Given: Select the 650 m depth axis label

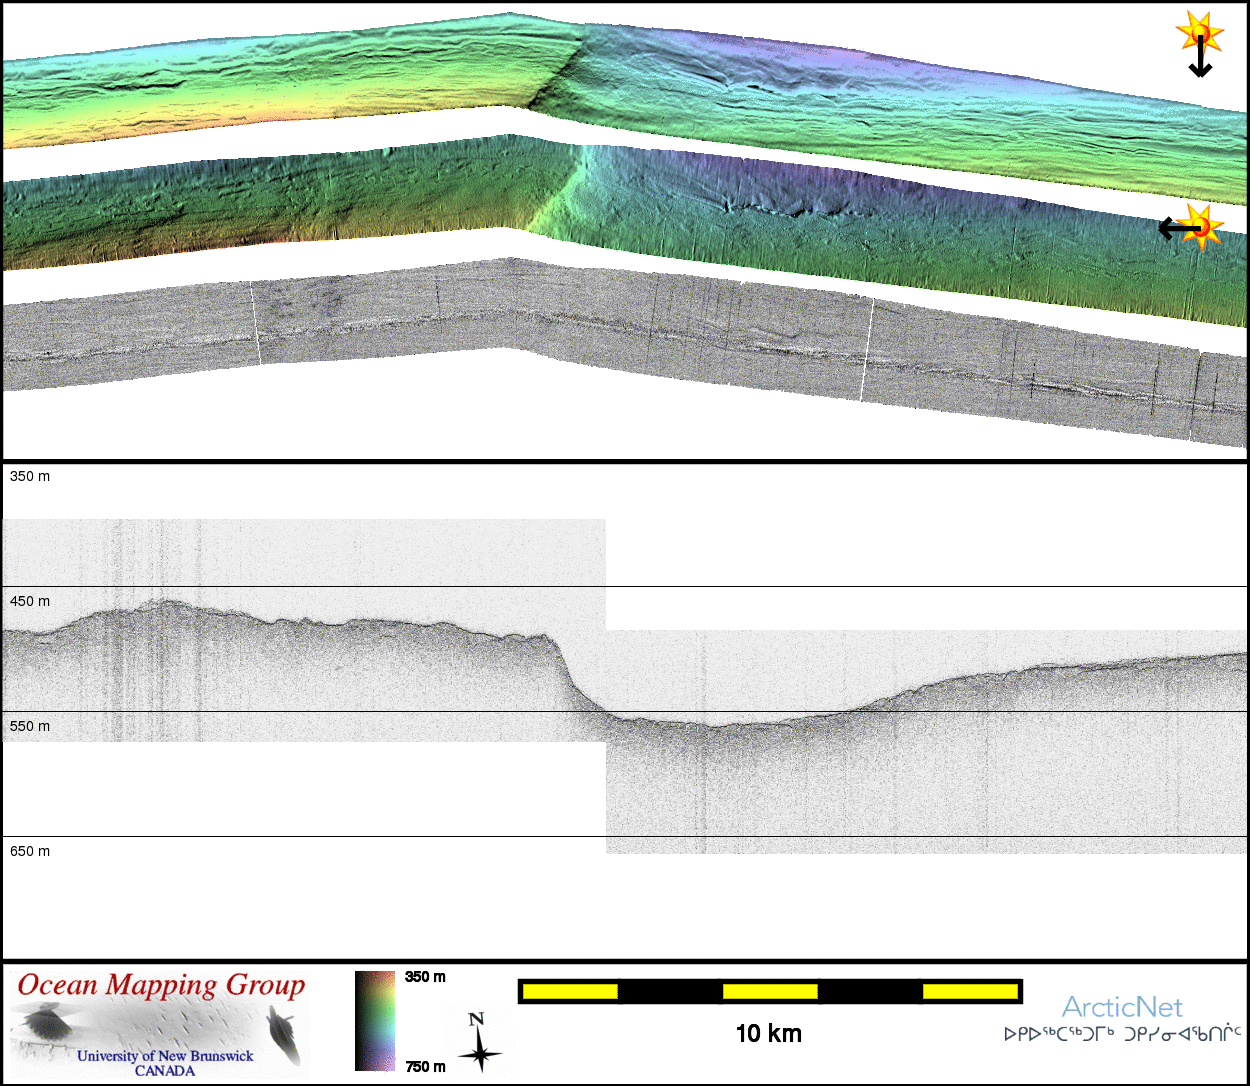Looking at the screenshot, I should coord(30,852).
